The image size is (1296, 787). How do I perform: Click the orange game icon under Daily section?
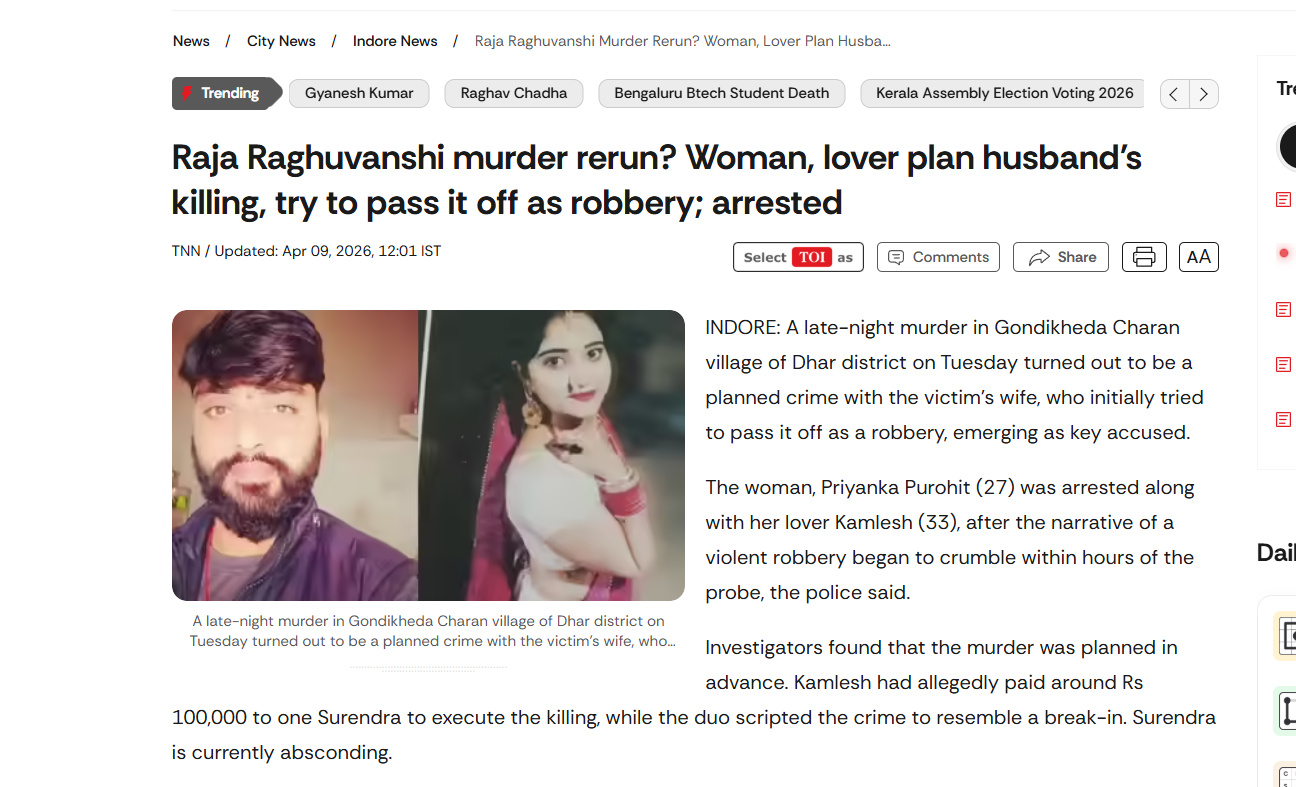1285,636
